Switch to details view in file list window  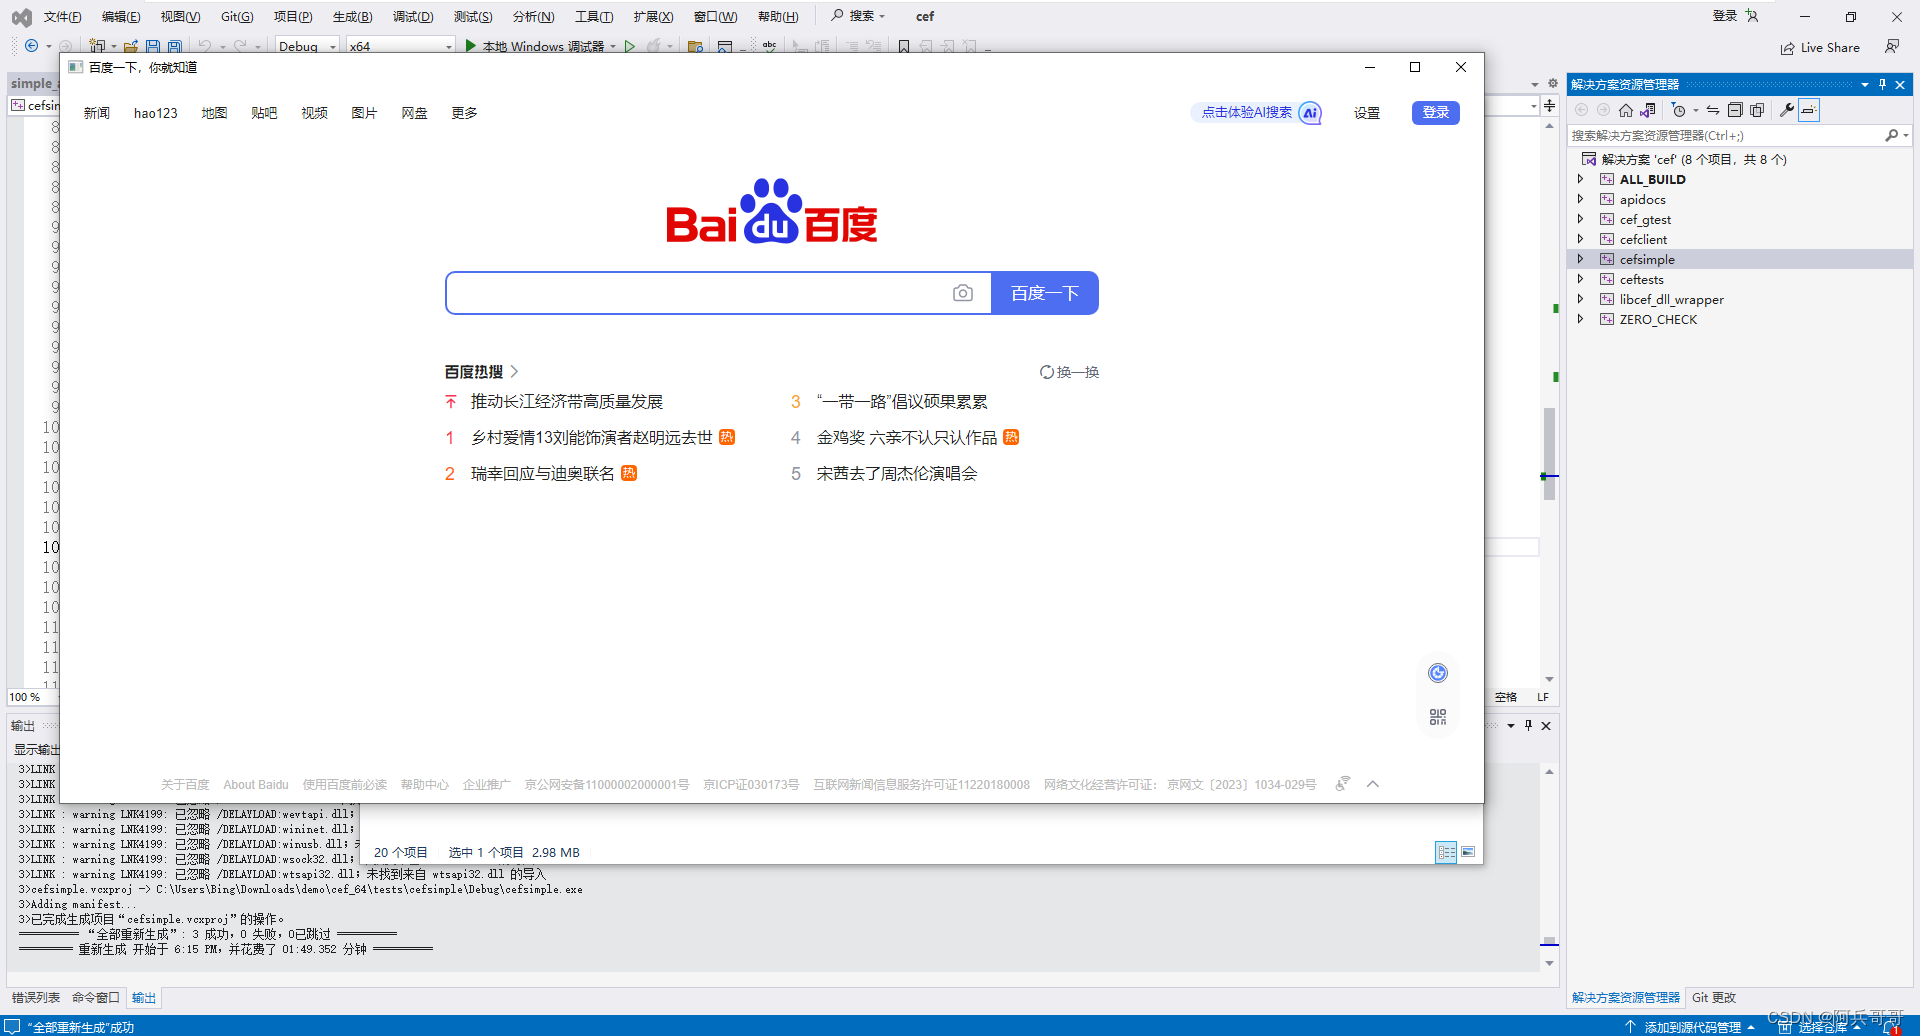point(1446,852)
